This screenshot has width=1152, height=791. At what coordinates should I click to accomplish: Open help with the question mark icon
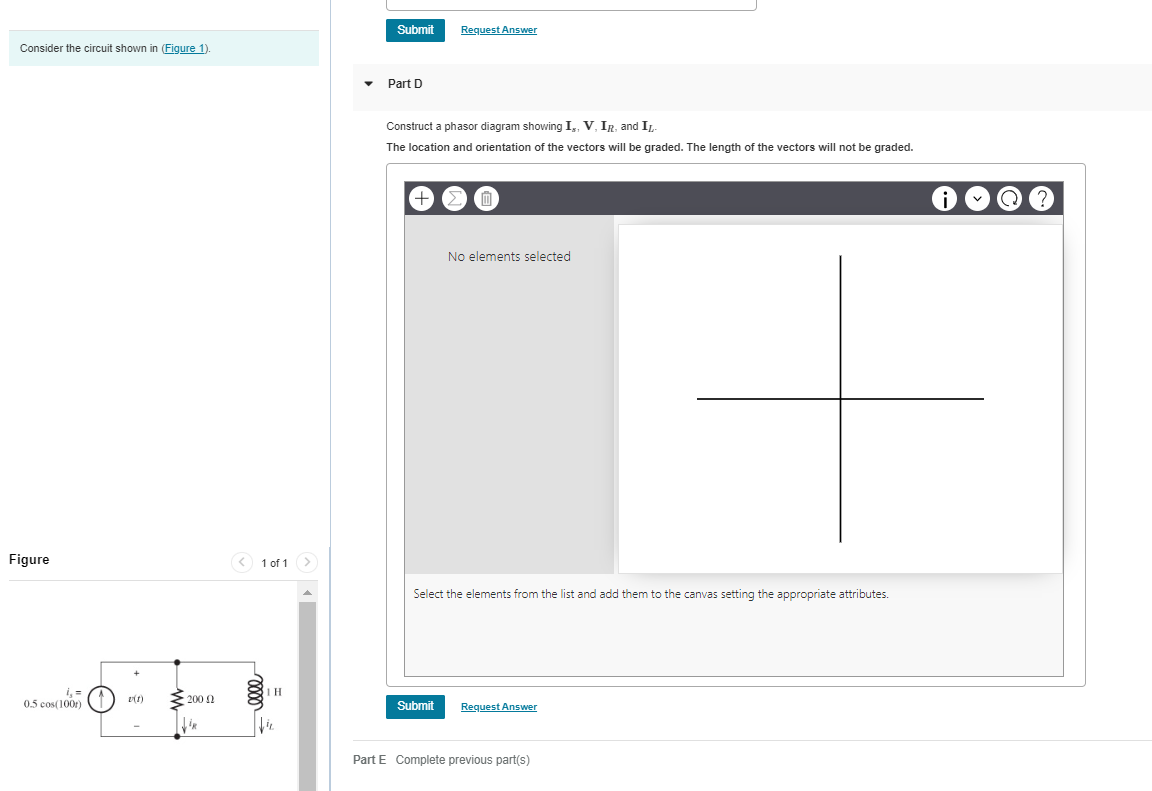click(1042, 198)
